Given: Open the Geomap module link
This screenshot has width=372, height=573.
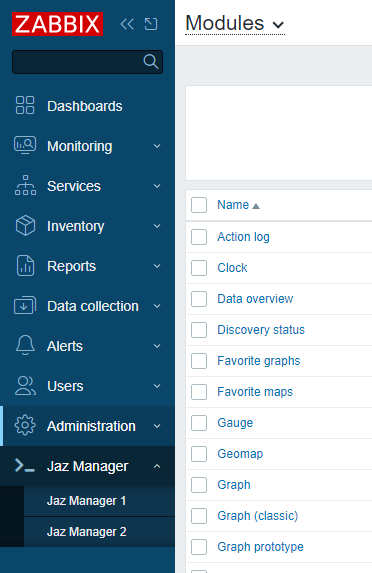Looking at the screenshot, I should [240, 454].
